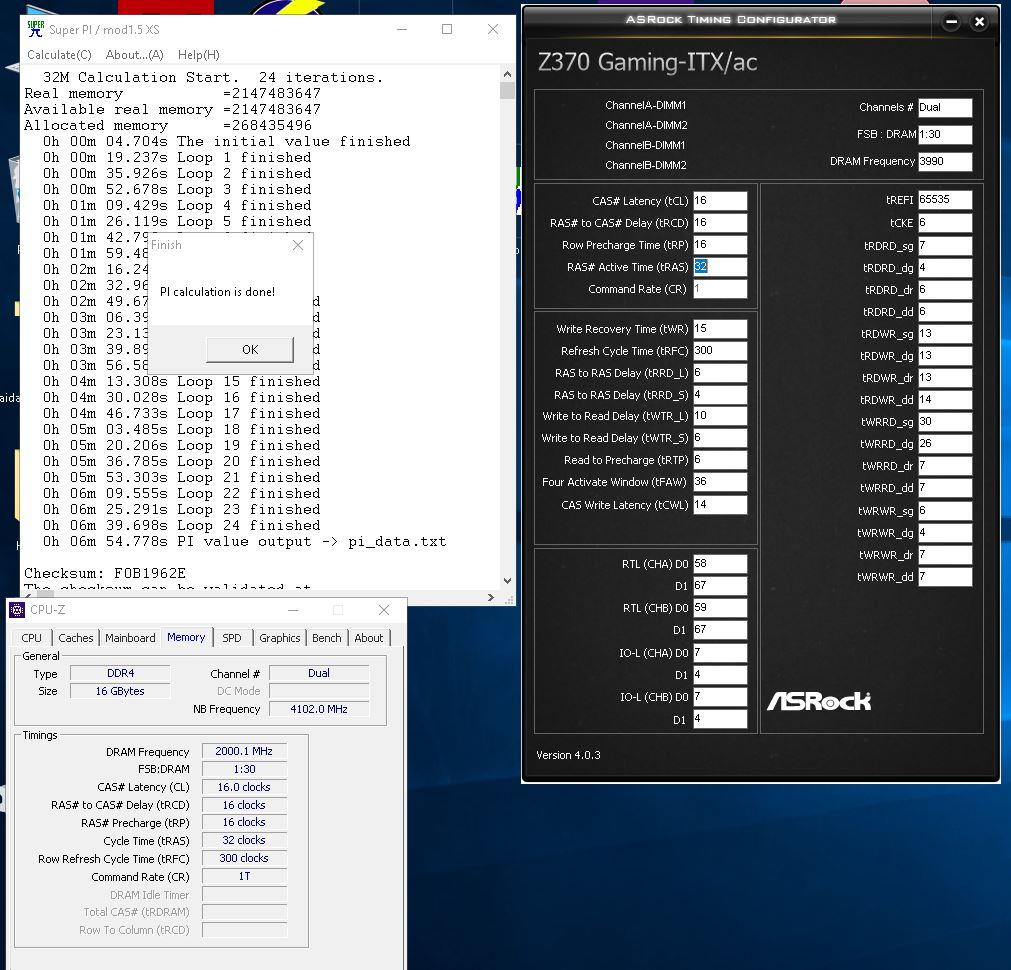1011x970 pixels.
Task: Click the RAS# Active Time (tRAS) field
Action: tap(720, 266)
